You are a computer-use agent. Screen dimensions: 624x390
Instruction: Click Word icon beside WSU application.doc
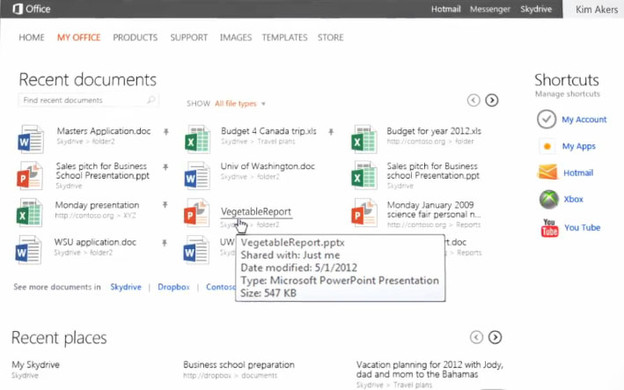28,250
